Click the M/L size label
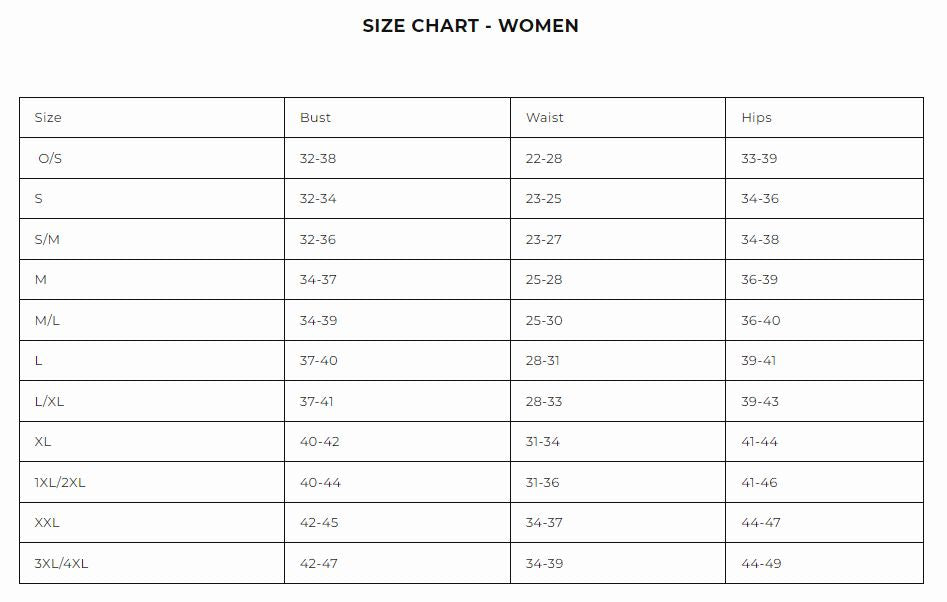Viewport: 947px width, 602px height. click(48, 321)
